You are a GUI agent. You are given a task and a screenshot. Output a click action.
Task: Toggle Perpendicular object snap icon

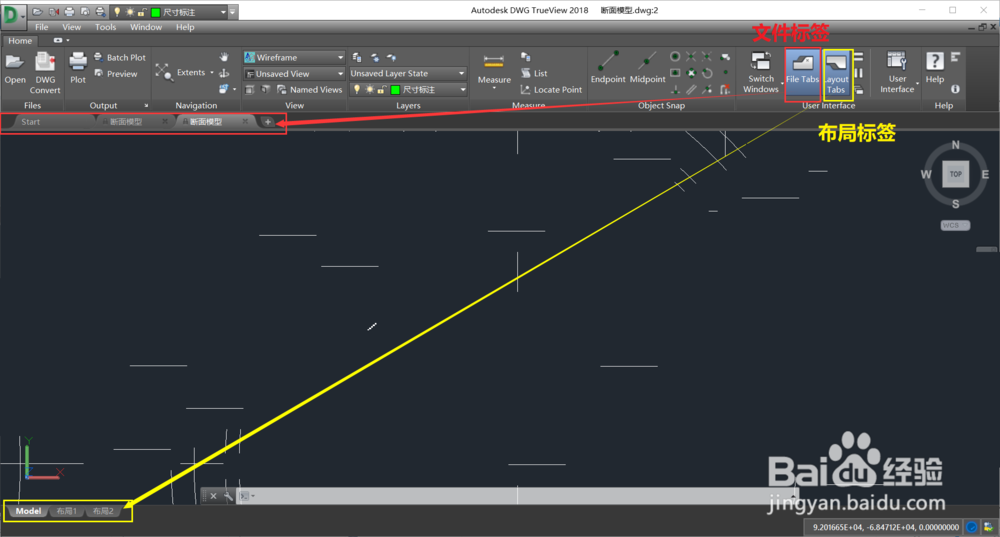coord(675,90)
